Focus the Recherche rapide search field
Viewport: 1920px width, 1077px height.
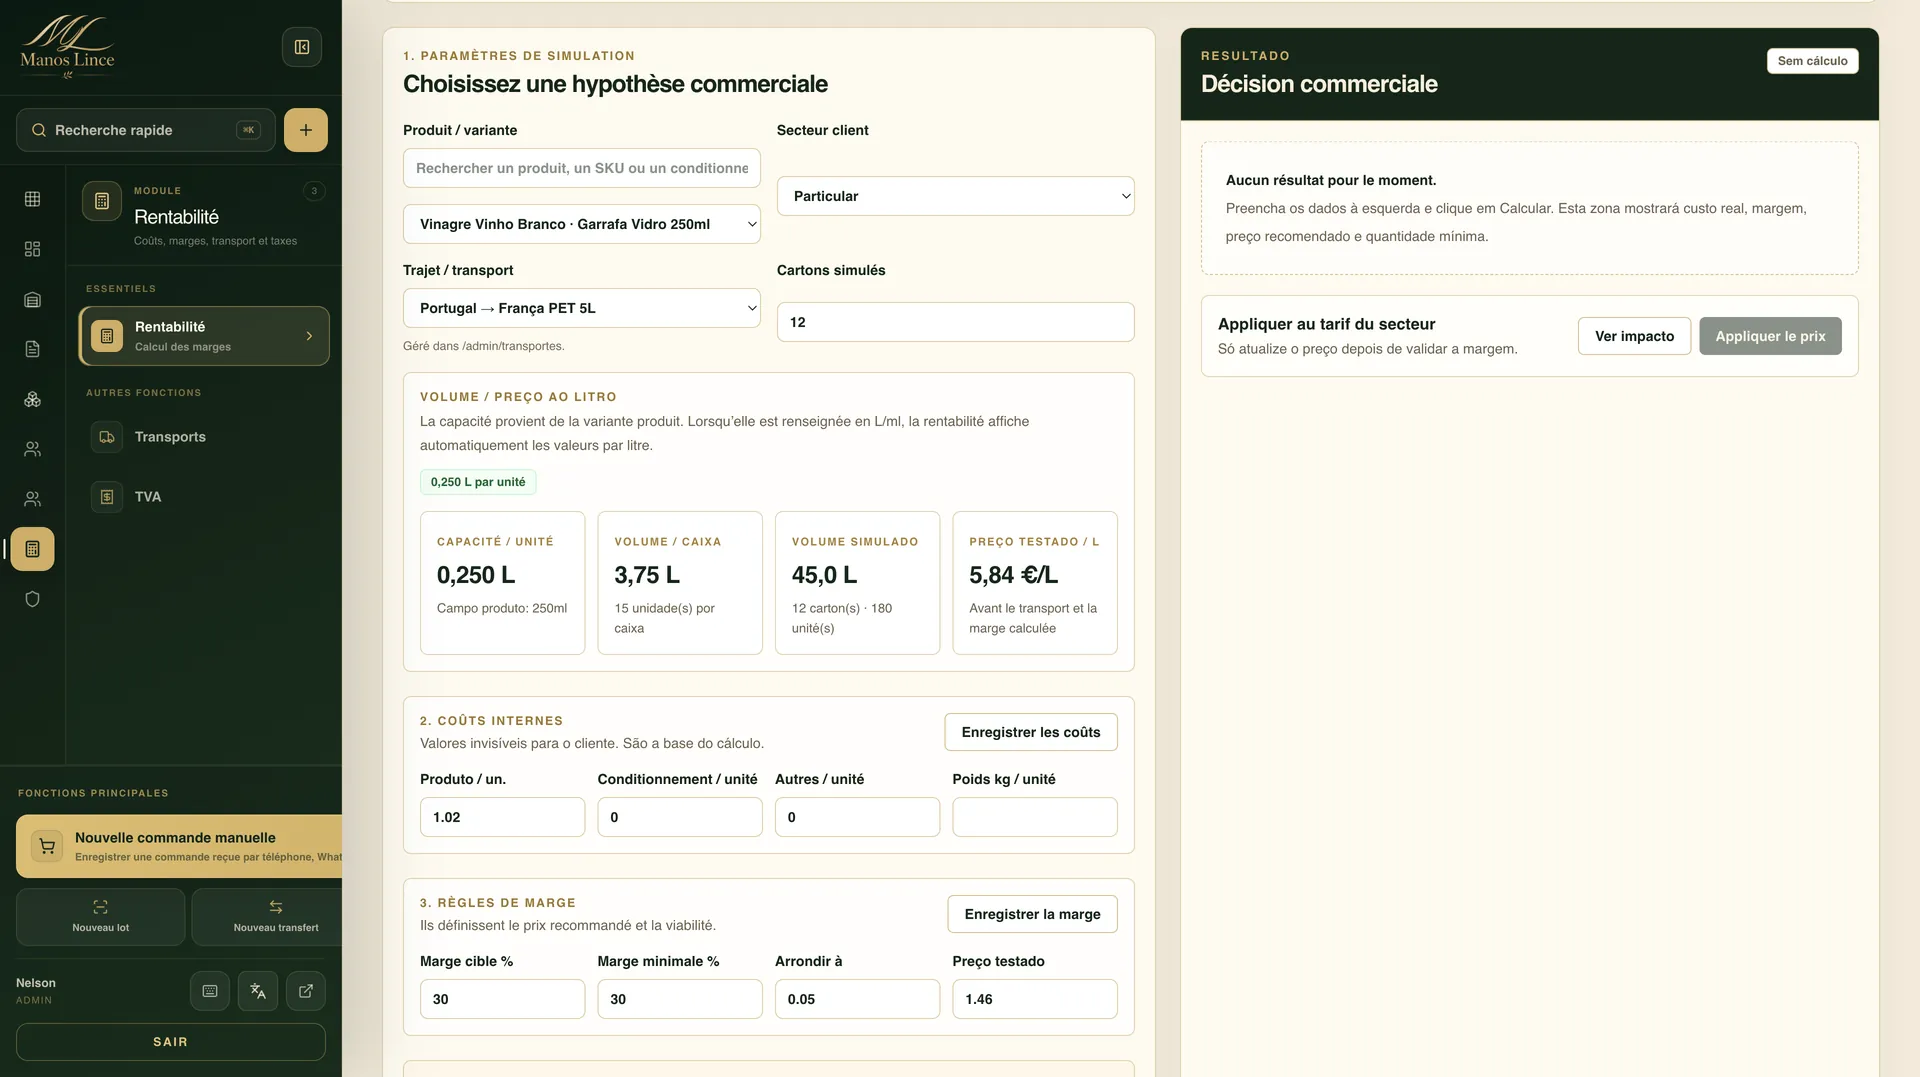coord(146,130)
